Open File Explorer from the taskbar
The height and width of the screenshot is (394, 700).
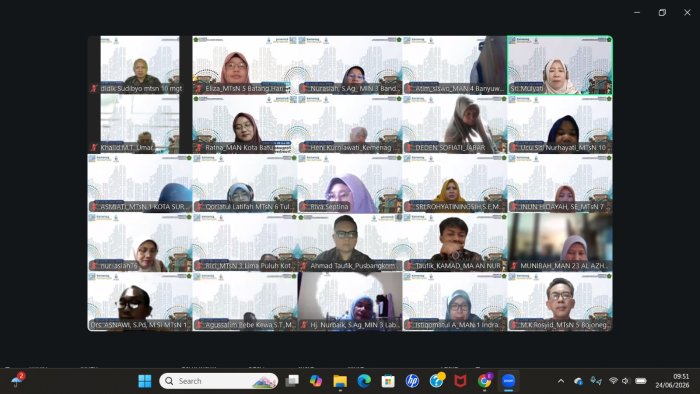coord(340,381)
